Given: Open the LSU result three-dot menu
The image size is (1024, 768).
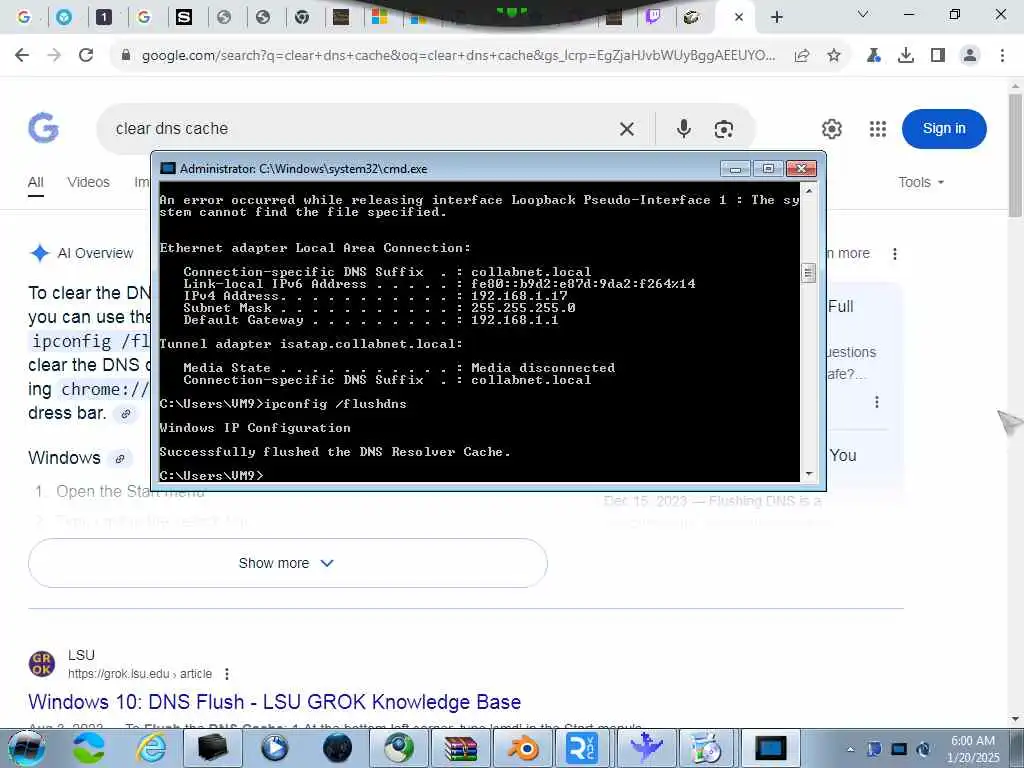Looking at the screenshot, I should (227, 673).
